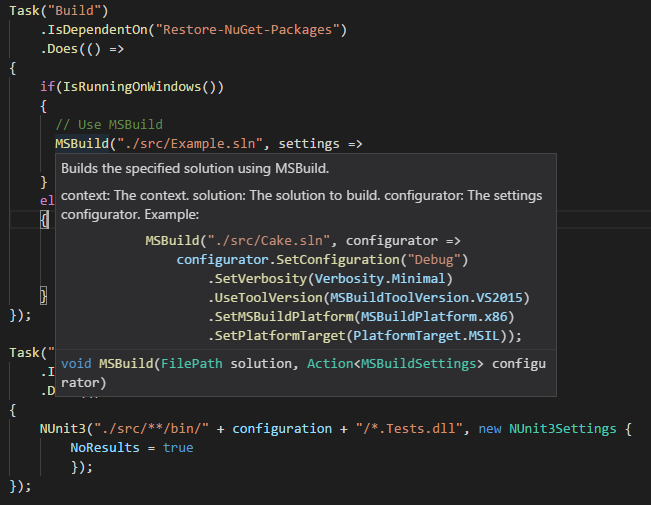Click the "Restore-NuGet-Packages" string

pyautogui.click(x=247, y=30)
